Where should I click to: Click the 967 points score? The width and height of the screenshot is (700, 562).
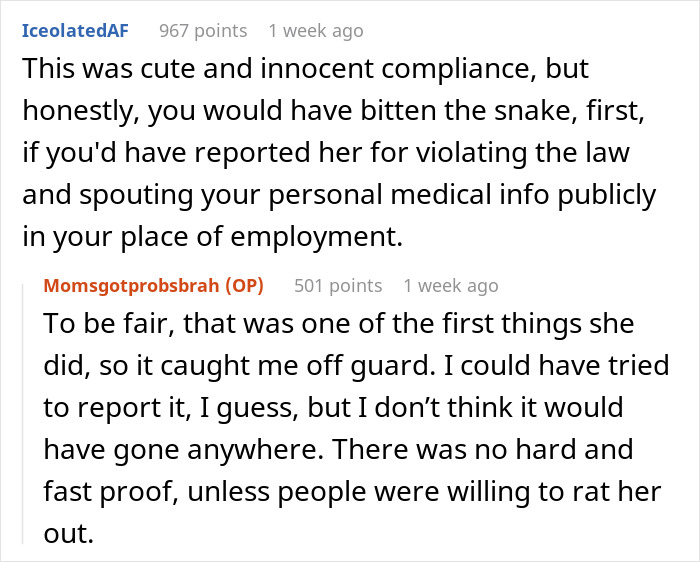click(203, 31)
